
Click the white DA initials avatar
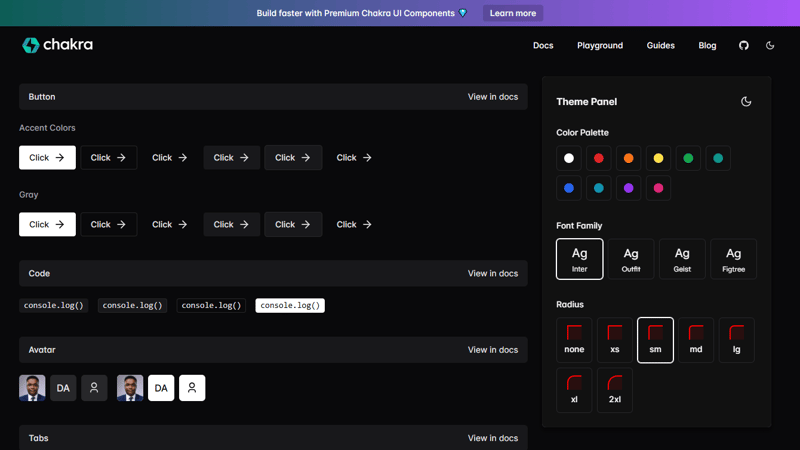pos(161,388)
